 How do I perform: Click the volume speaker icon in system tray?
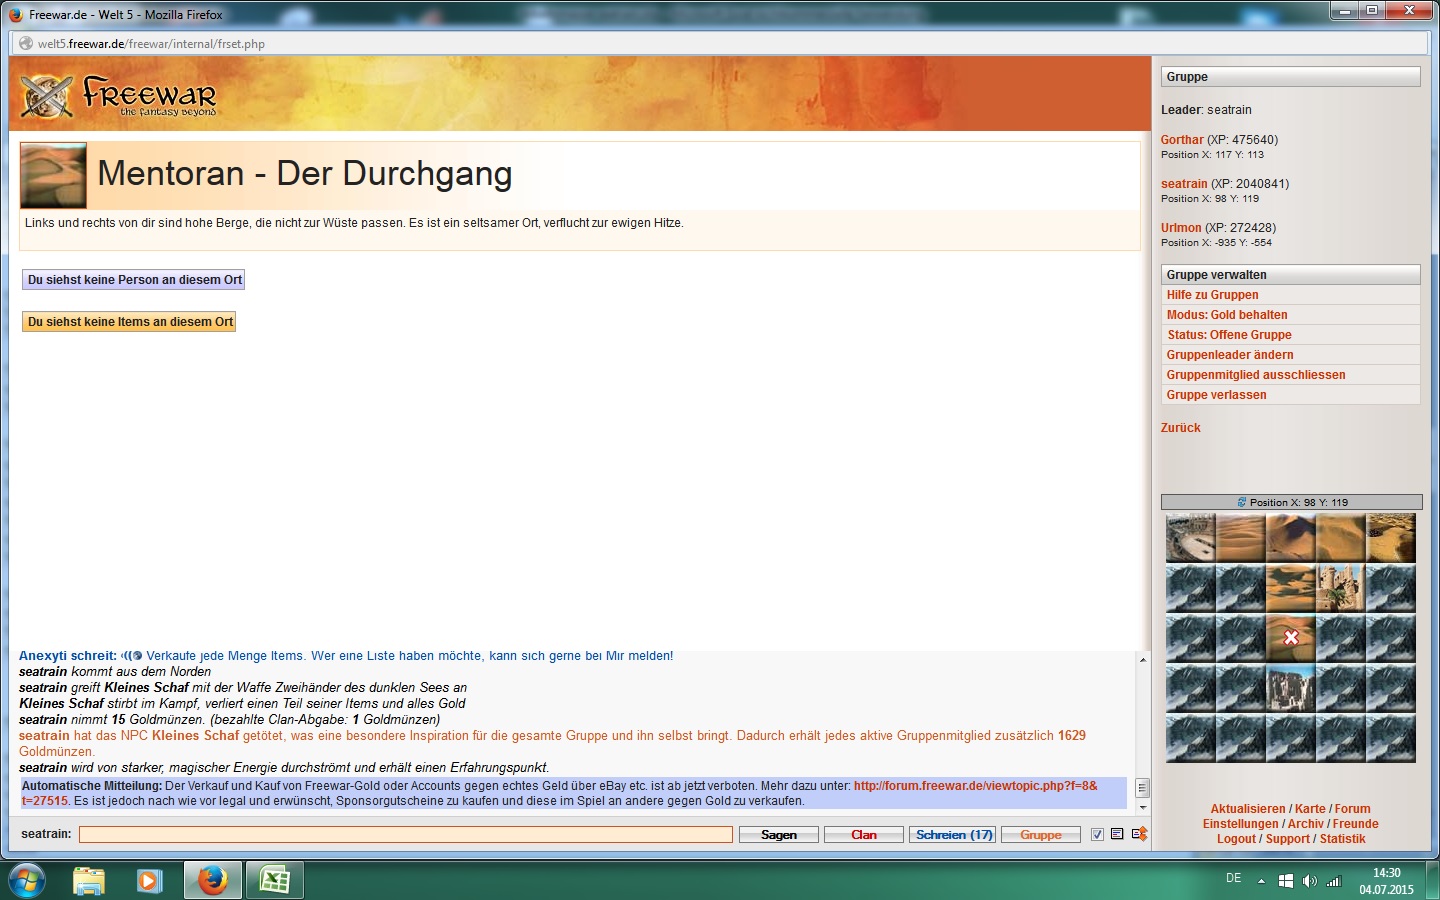[1309, 881]
